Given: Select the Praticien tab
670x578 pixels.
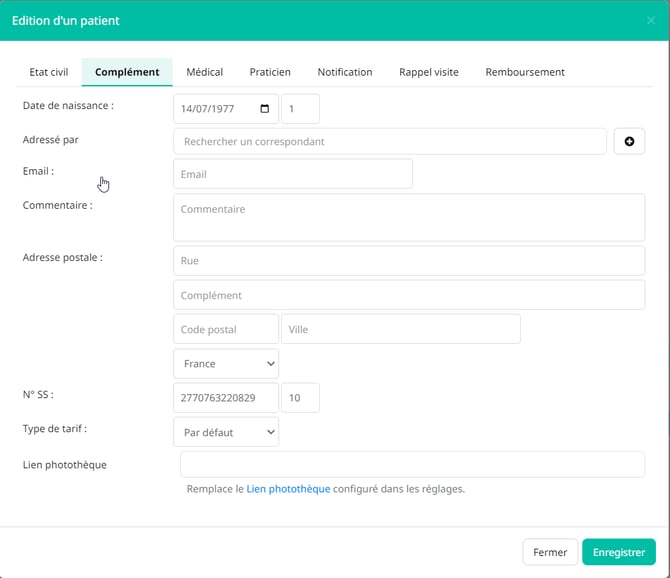Looking at the screenshot, I should pos(270,72).
